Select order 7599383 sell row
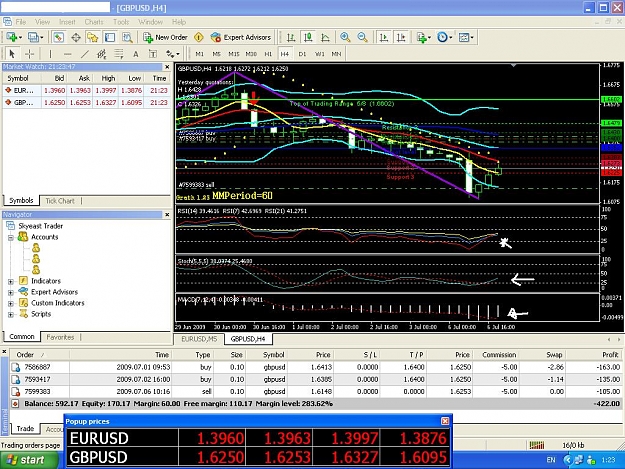 click(x=315, y=391)
